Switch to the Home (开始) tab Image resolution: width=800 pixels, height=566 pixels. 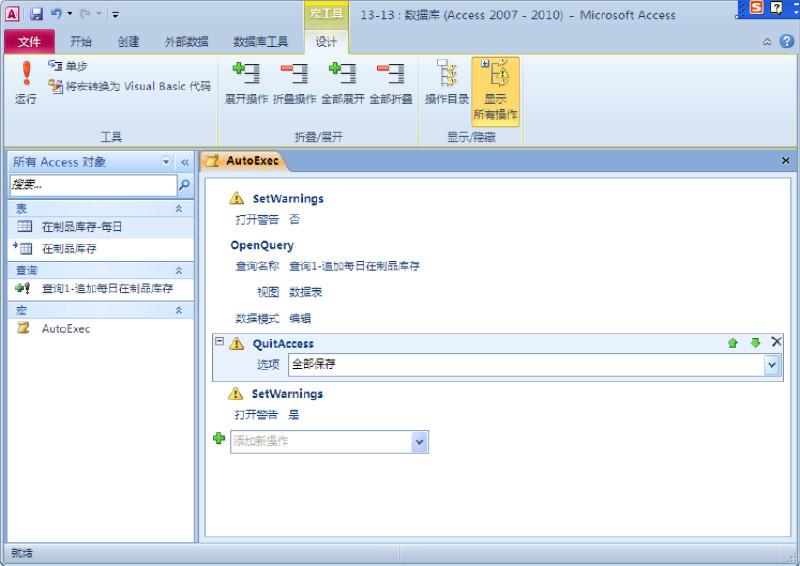click(x=81, y=41)
